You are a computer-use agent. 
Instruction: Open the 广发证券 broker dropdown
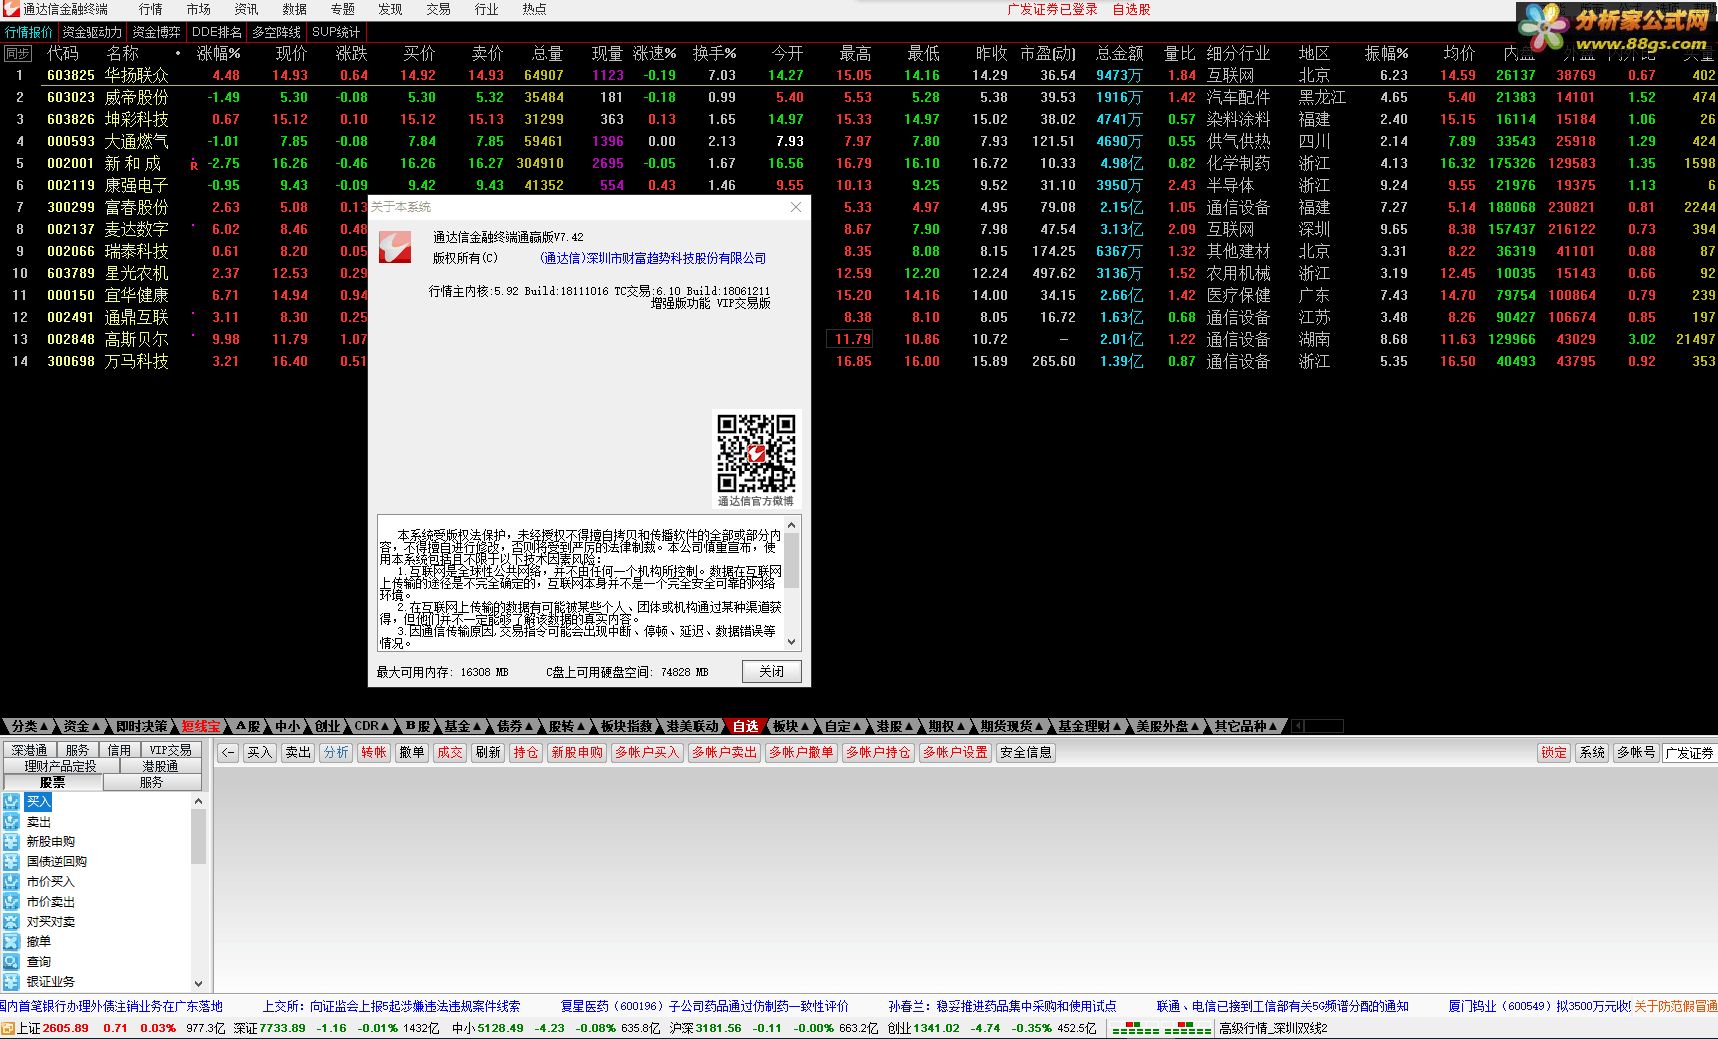pyautogui.click(x=1689, y=753)
